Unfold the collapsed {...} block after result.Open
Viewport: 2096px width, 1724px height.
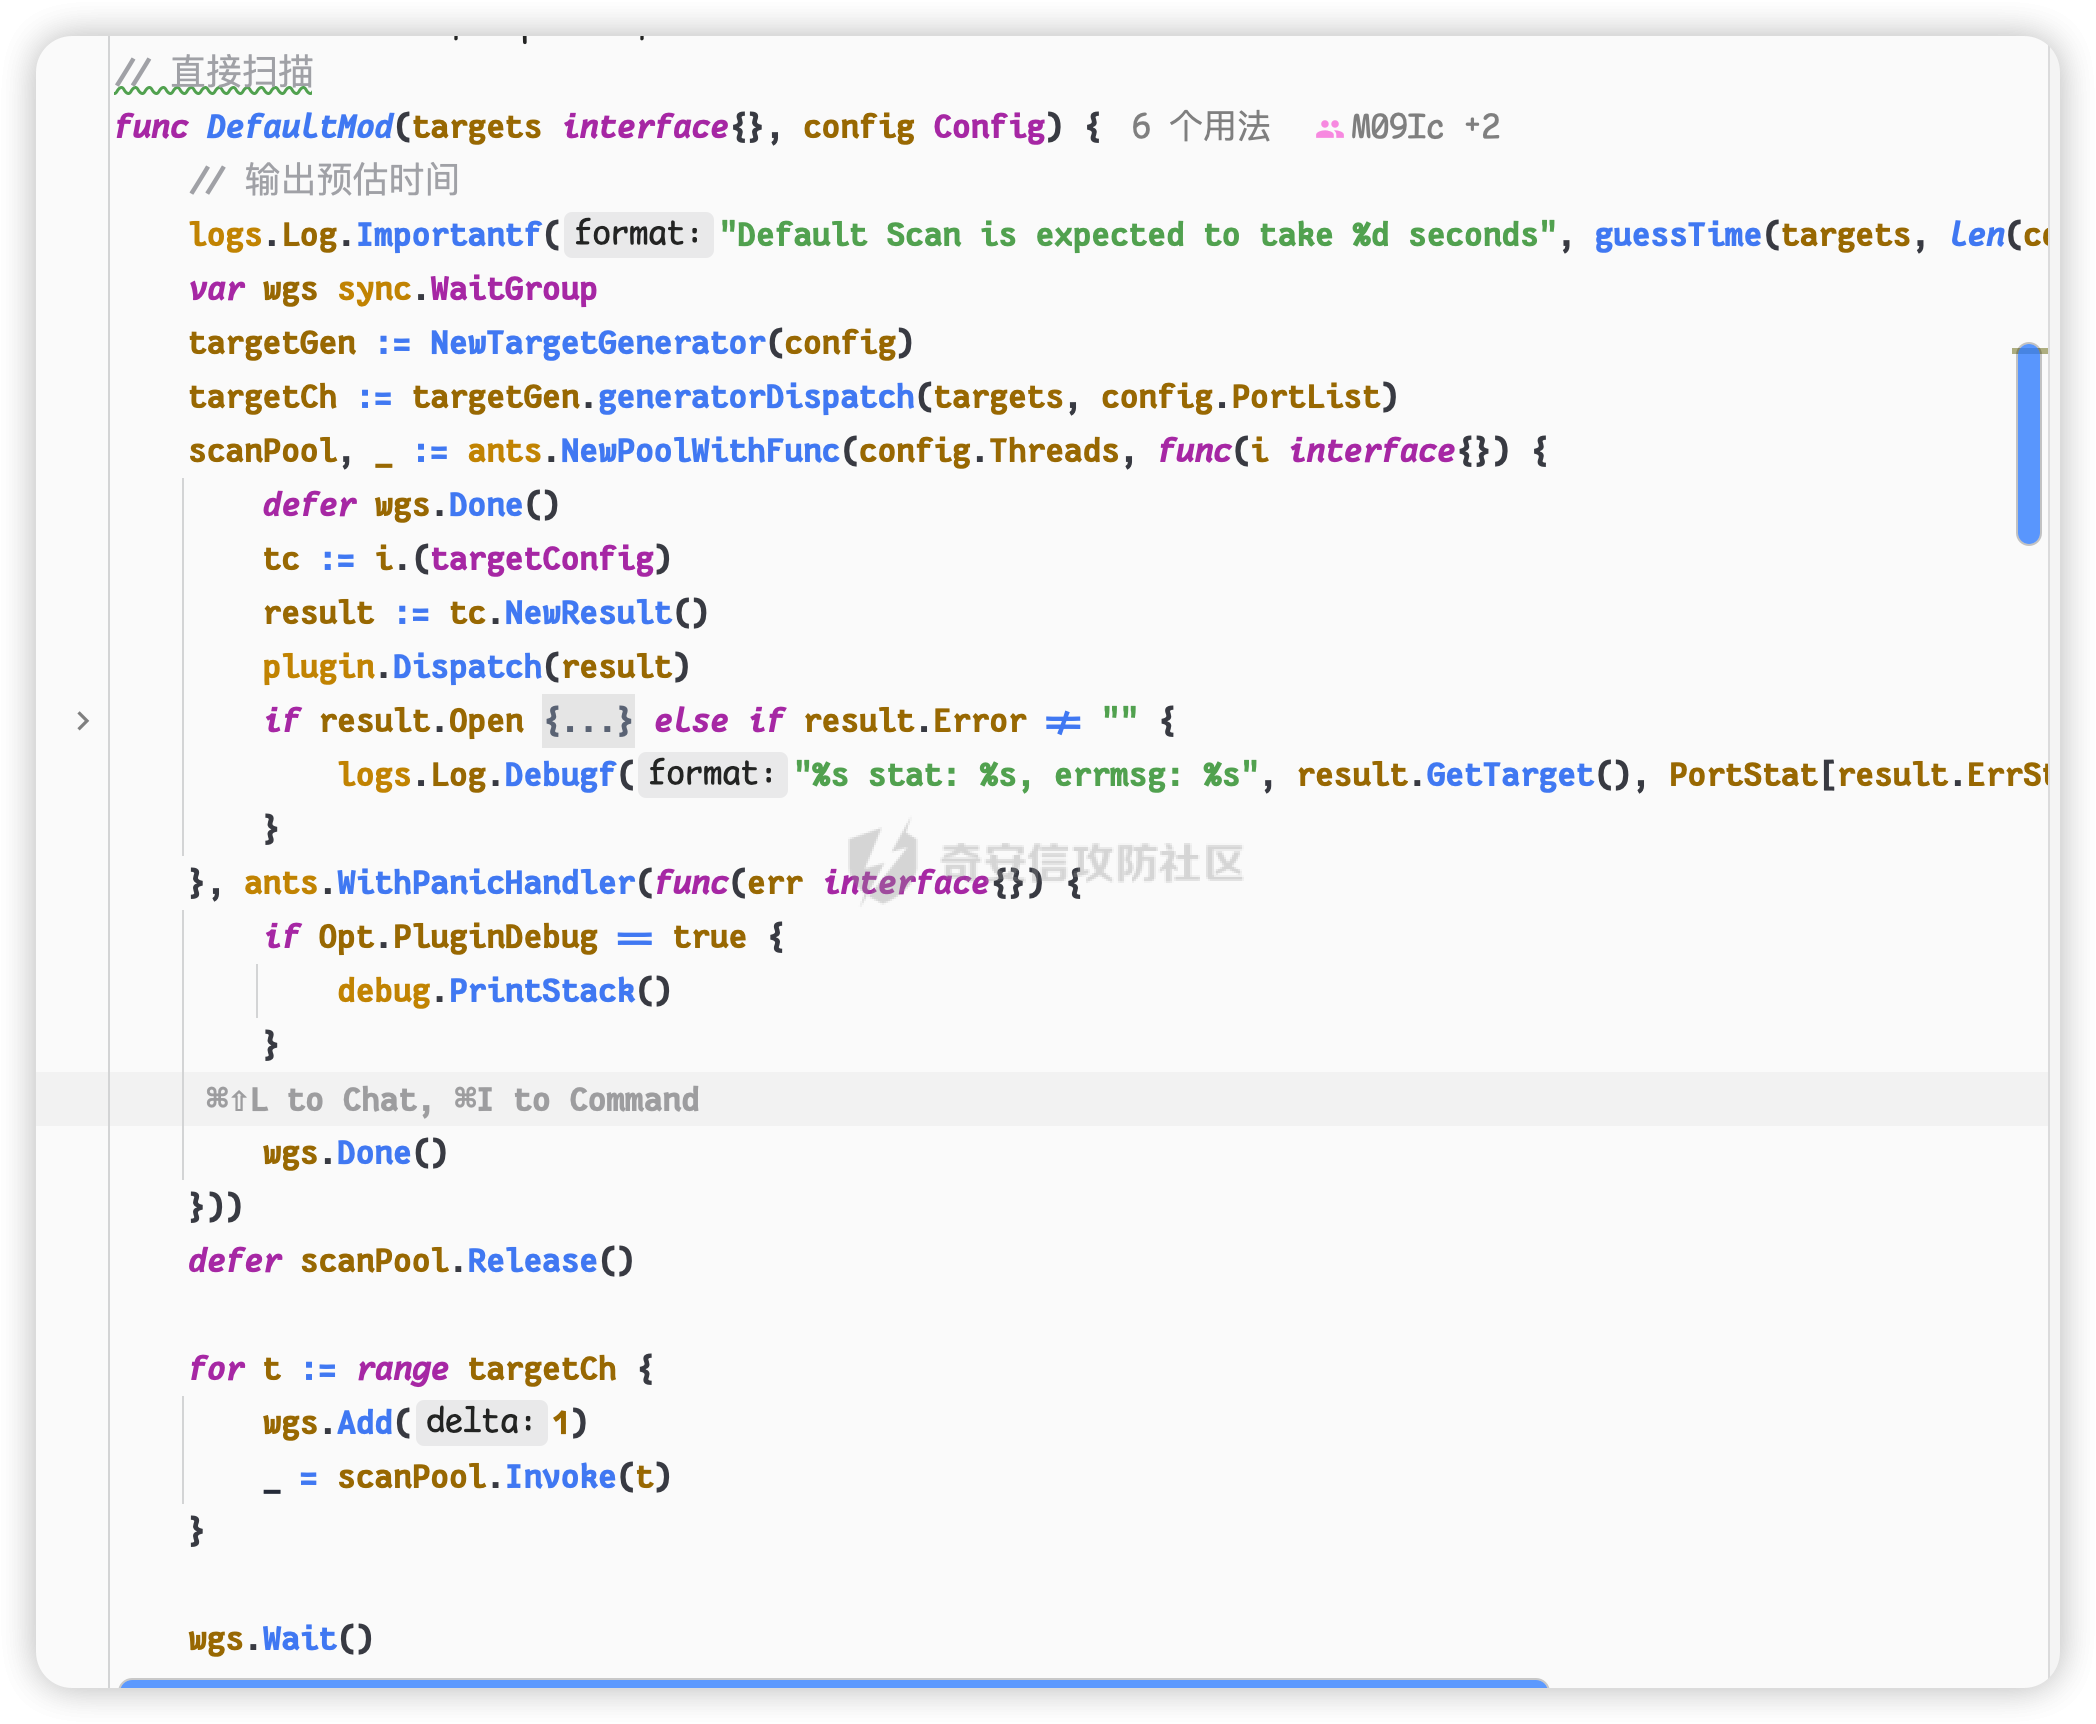(588, 721)
